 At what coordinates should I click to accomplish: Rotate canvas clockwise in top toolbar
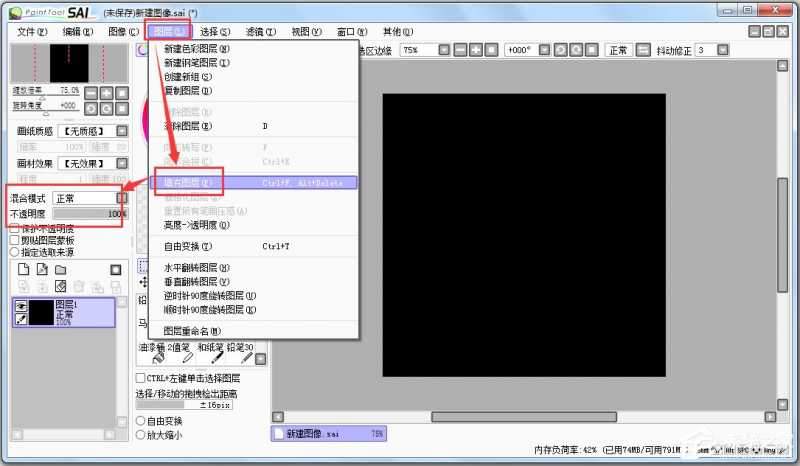coord(576,50)
